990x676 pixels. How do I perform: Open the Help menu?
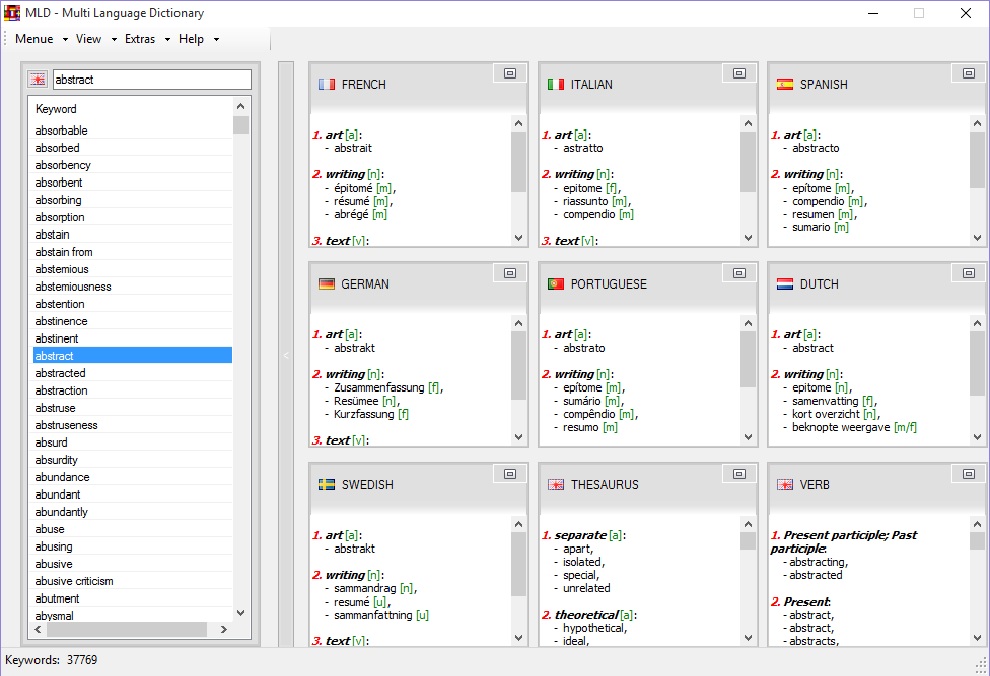pos(198,39)
